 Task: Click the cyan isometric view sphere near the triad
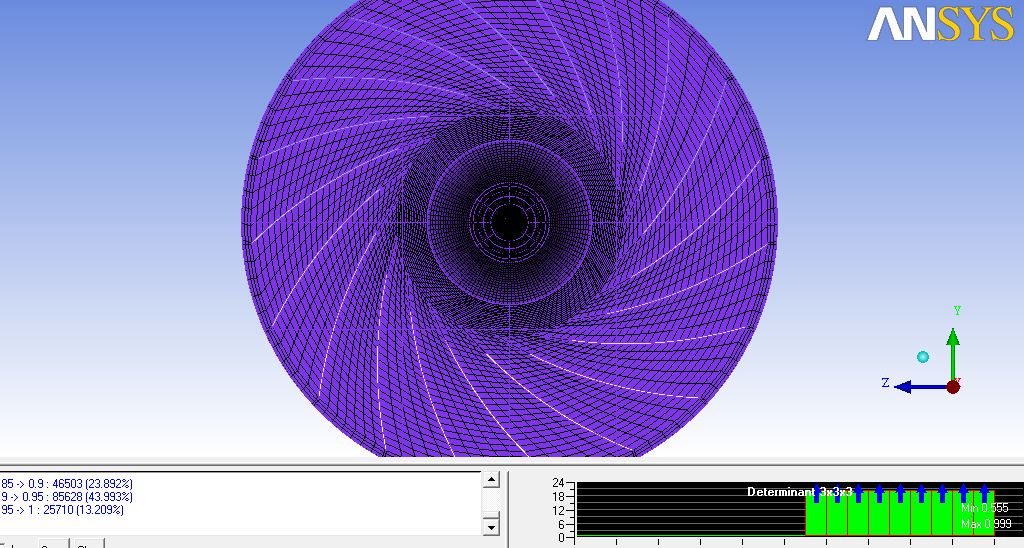coord(923,357)
